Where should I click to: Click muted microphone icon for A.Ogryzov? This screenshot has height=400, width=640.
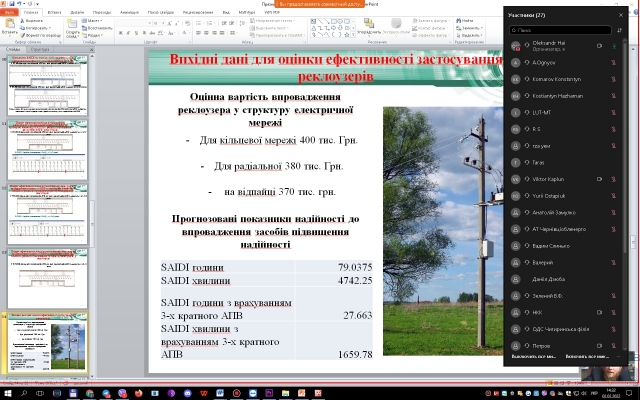click(x=612, y=62)
